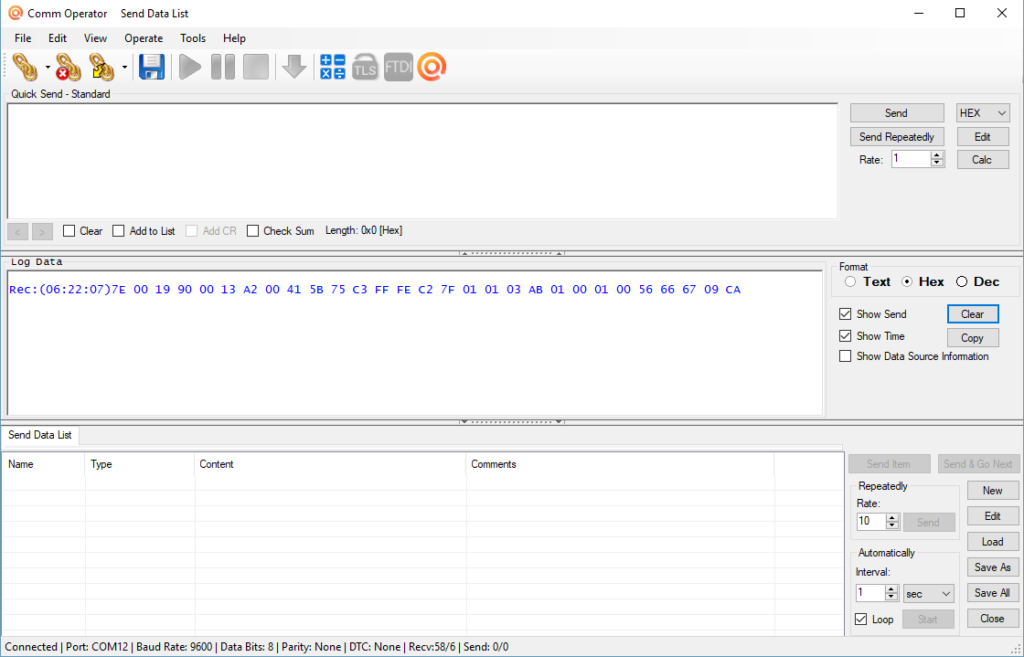Open the Tools menu
This screenshot has width=1024, height=657.
pos(193,38)
